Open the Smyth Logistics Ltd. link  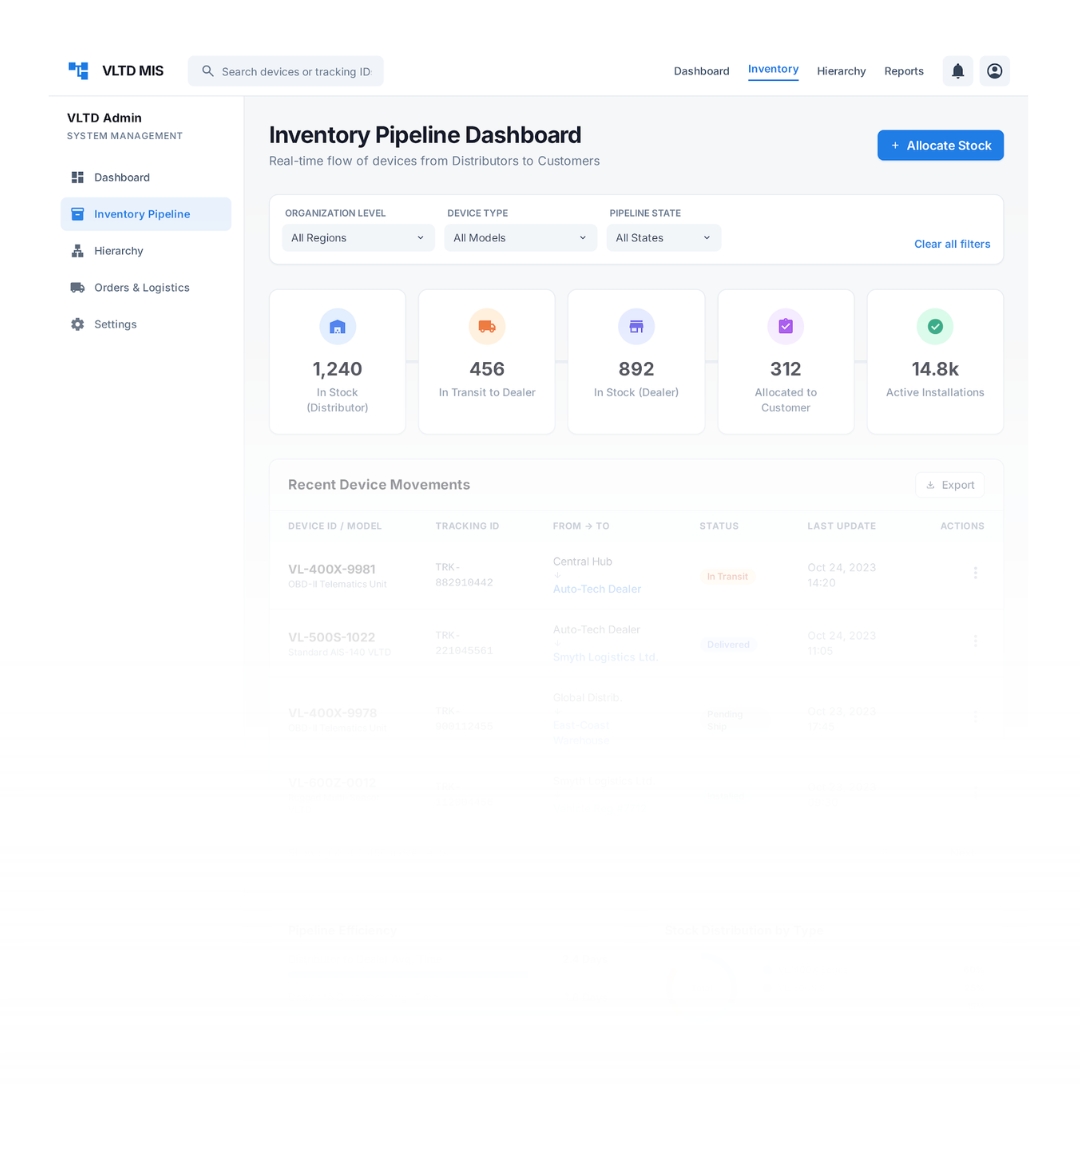606,657
